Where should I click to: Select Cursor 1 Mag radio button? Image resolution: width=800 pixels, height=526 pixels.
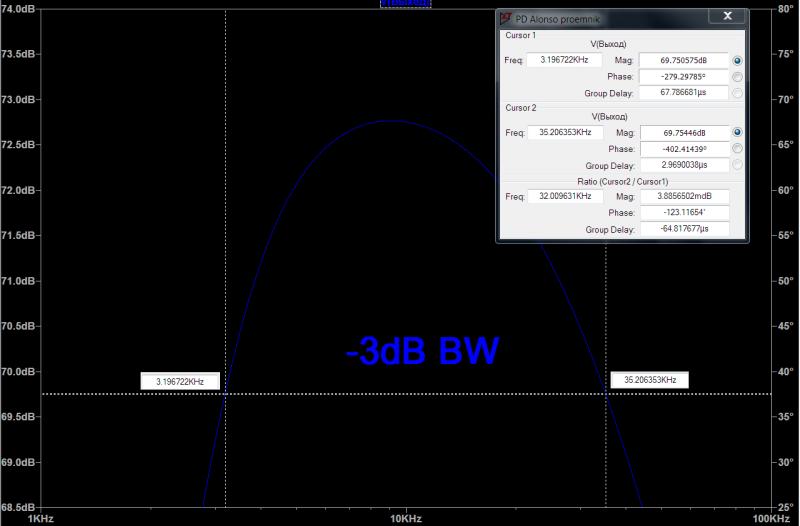[737, 61]
